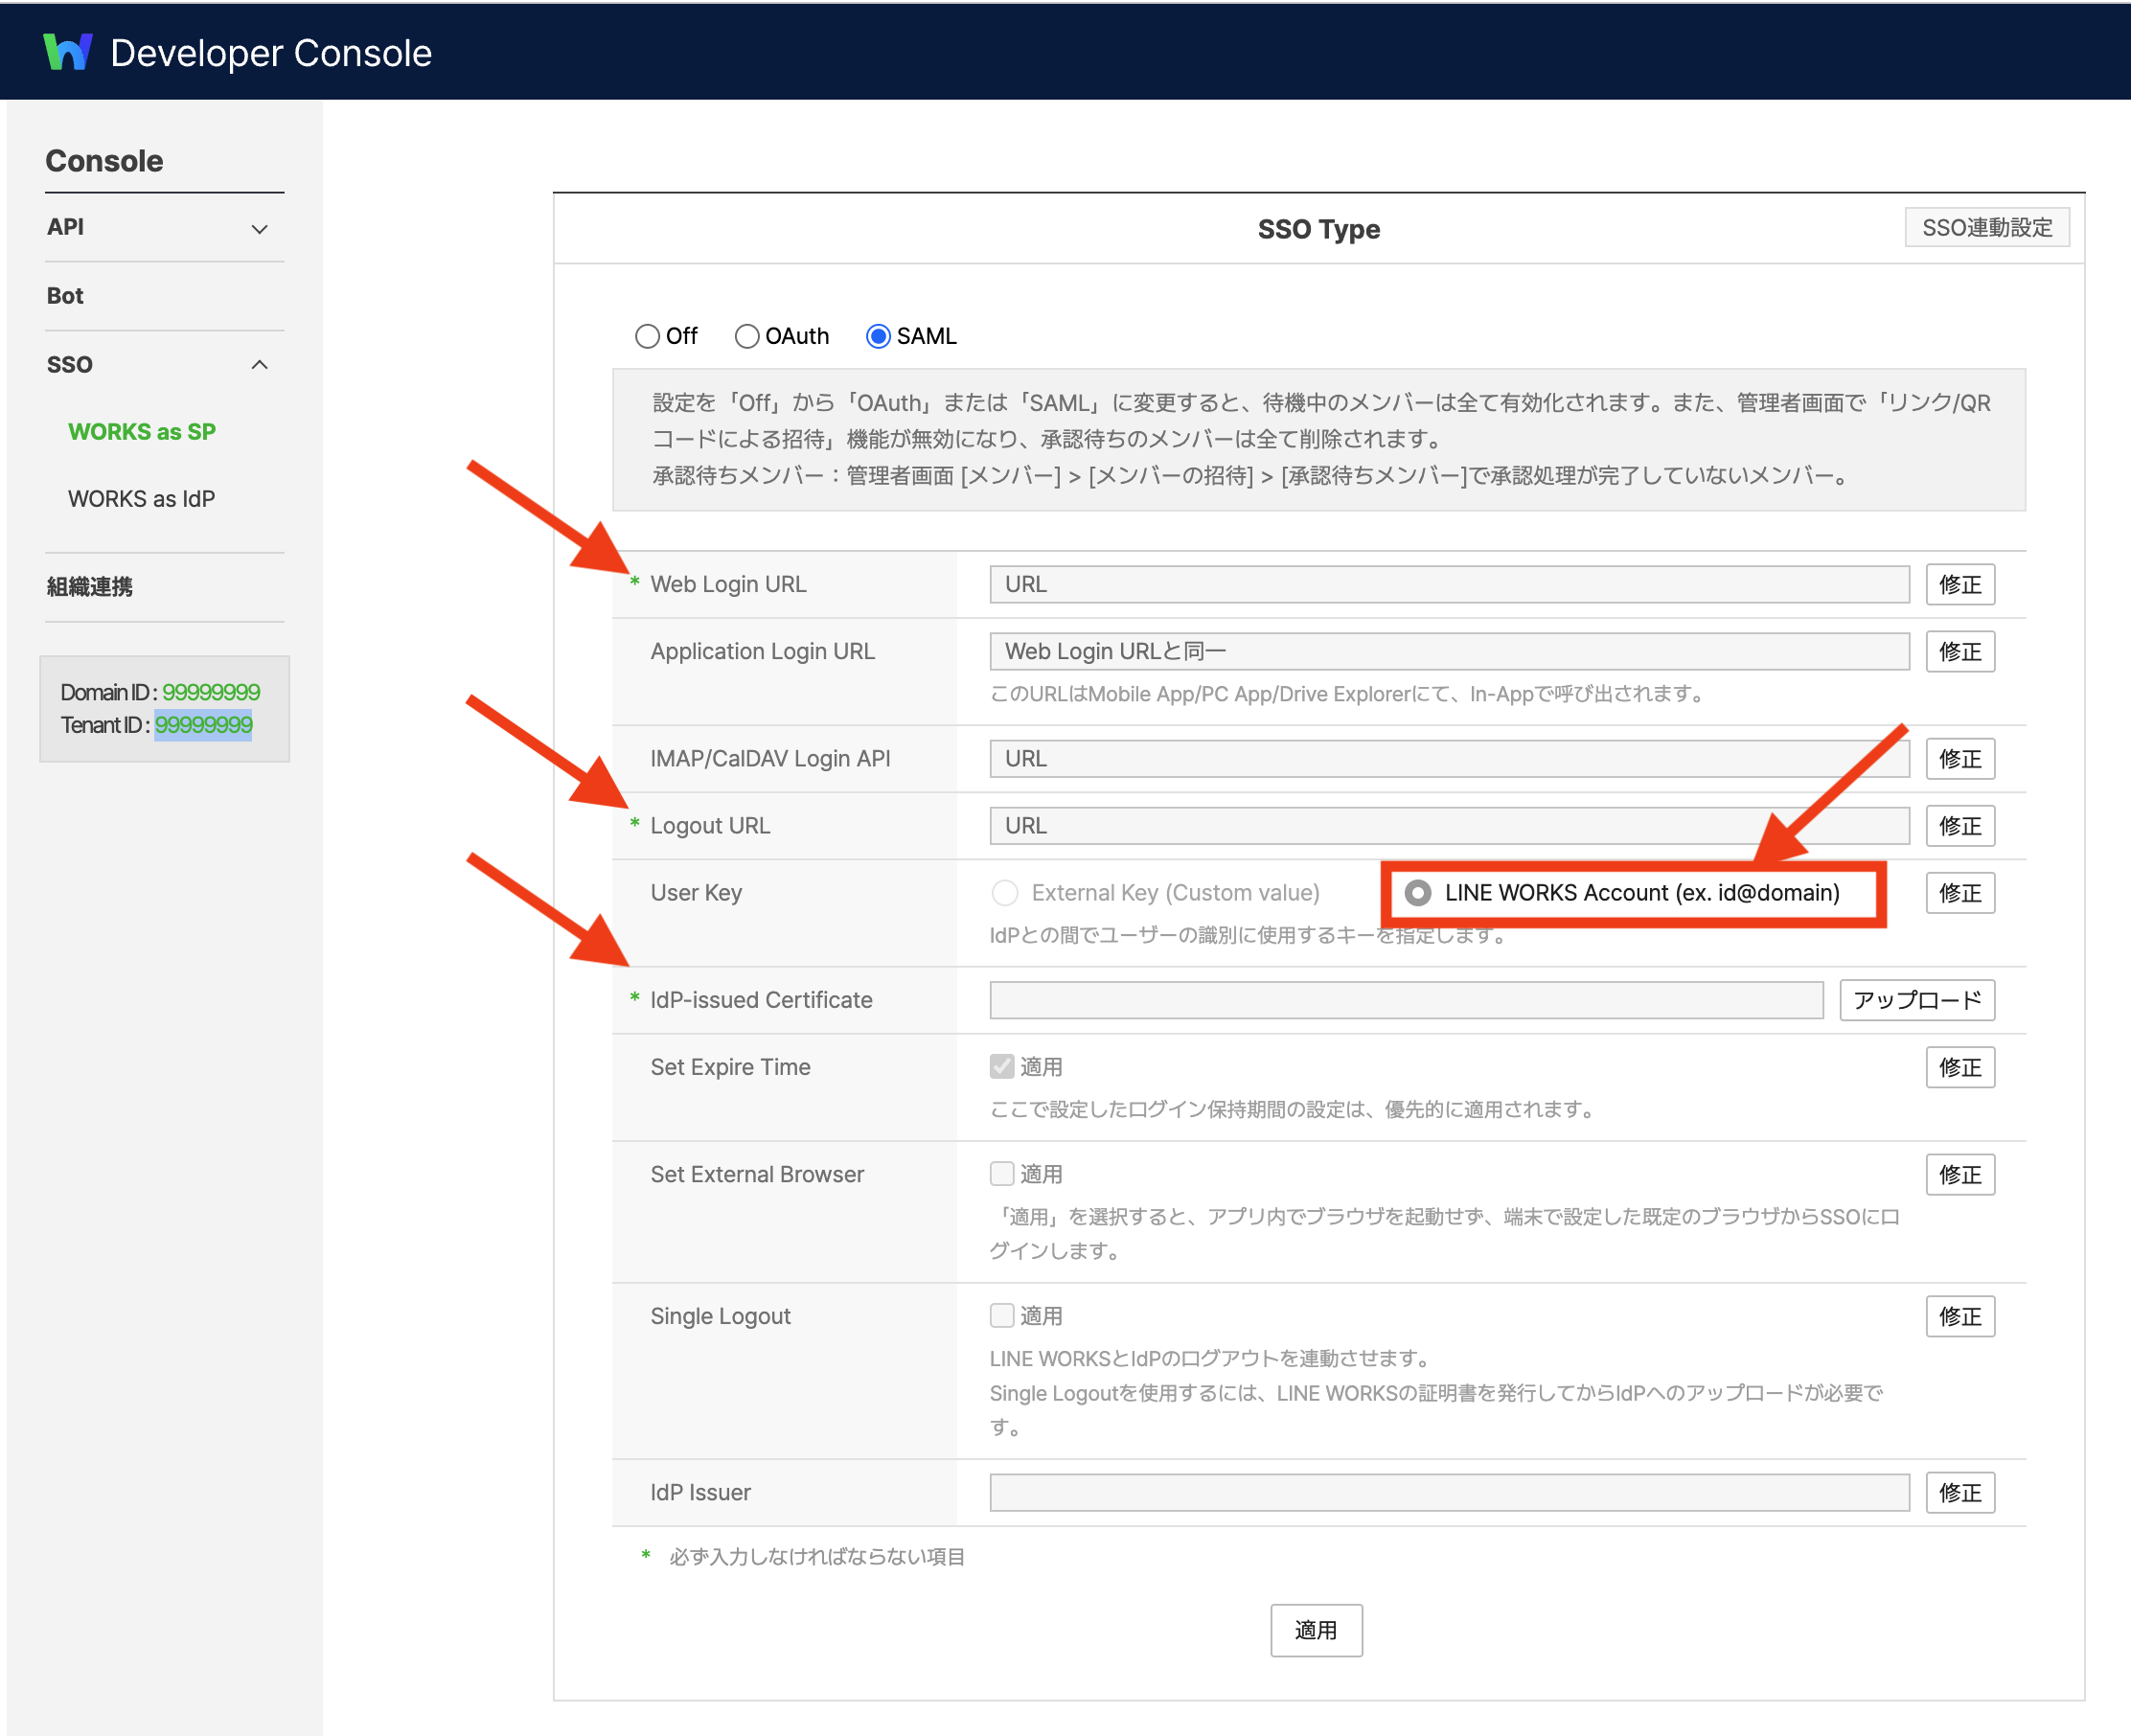Select the SAML radio button
This screenshot has width=2131, height=1736.
[x=878, y=336]
